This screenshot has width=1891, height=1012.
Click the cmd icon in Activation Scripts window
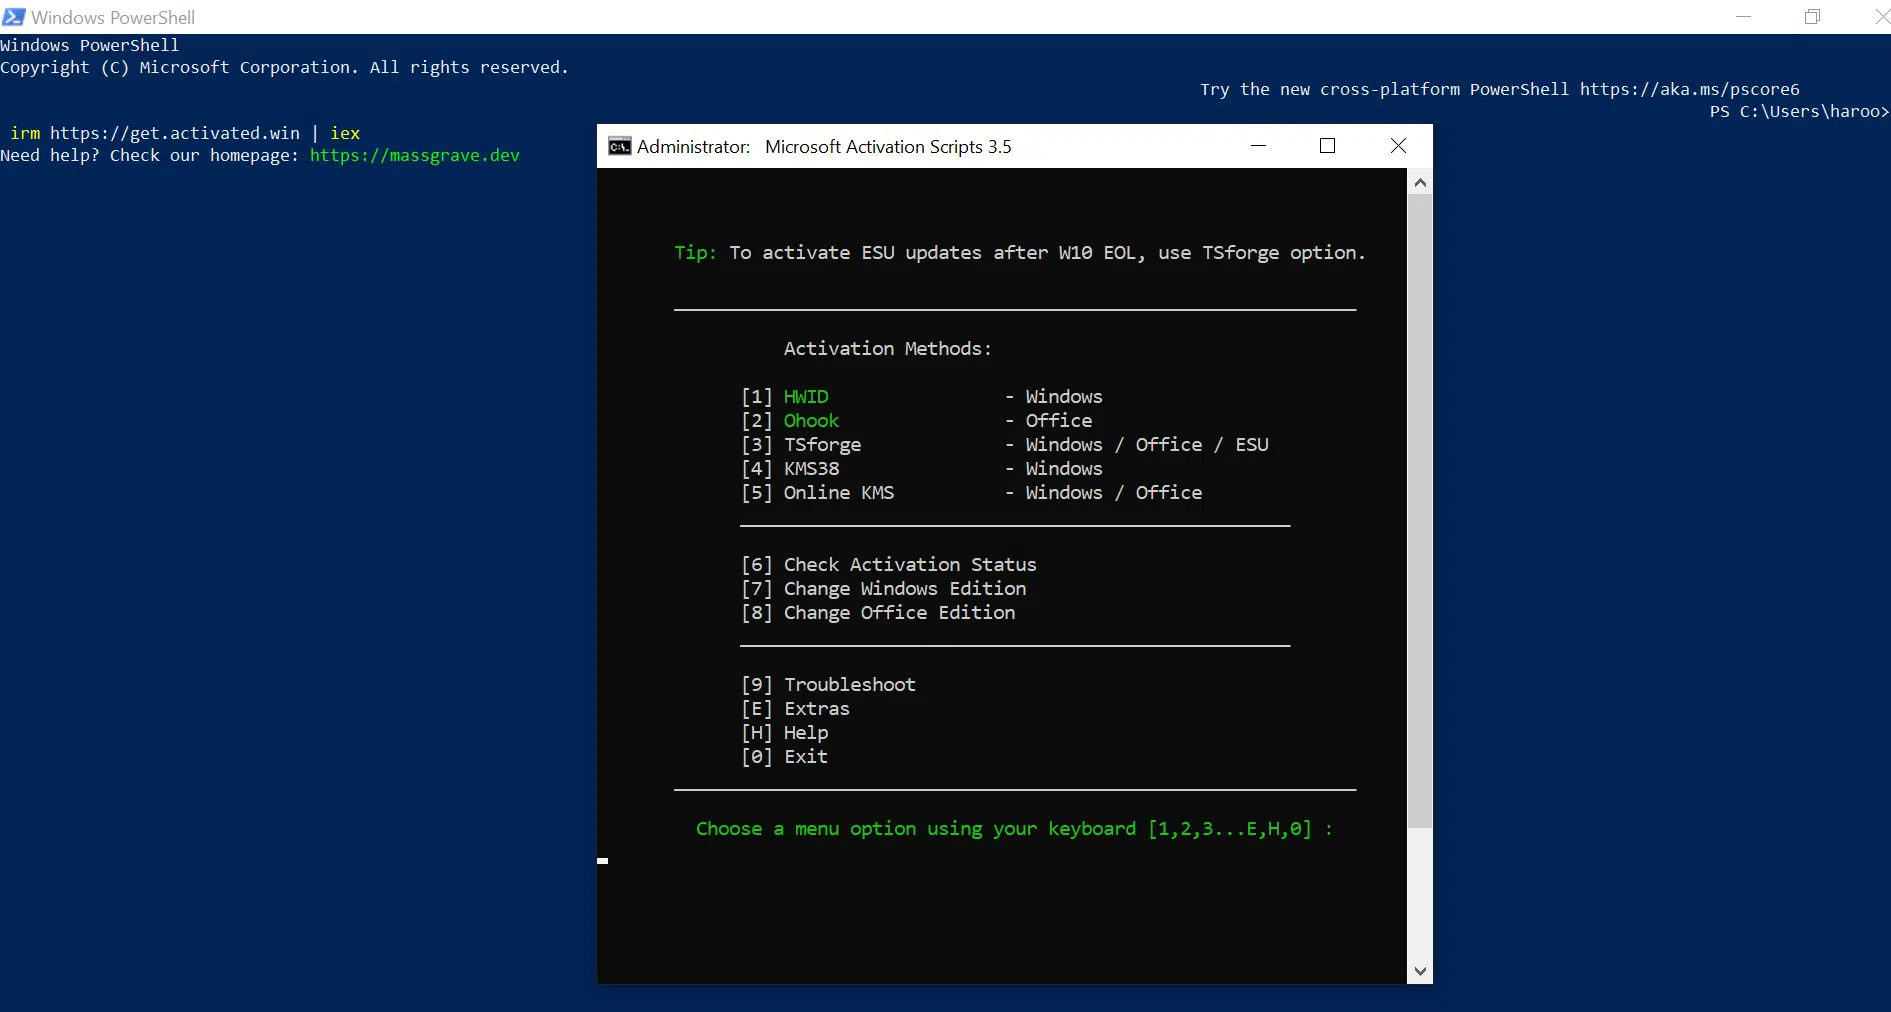(x=619, y=147)
